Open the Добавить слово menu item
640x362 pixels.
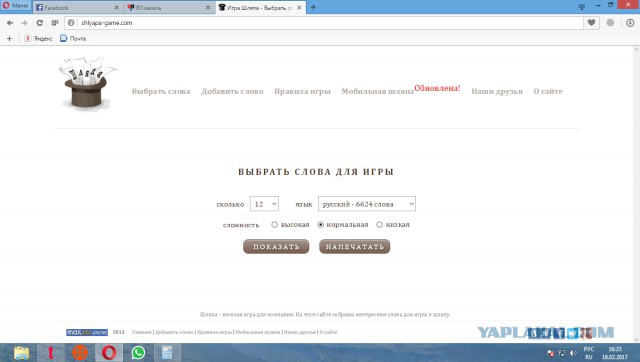click(232, 91)
